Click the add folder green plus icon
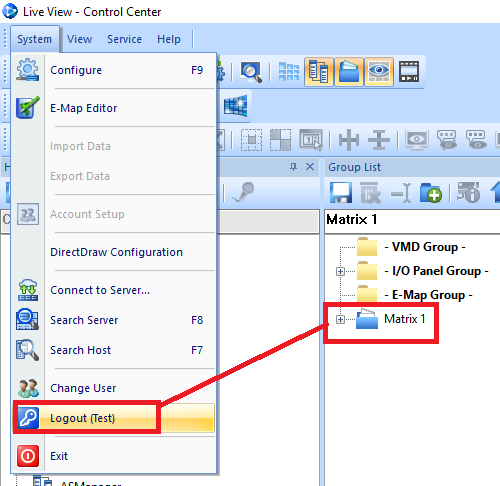 coord(431,192)
